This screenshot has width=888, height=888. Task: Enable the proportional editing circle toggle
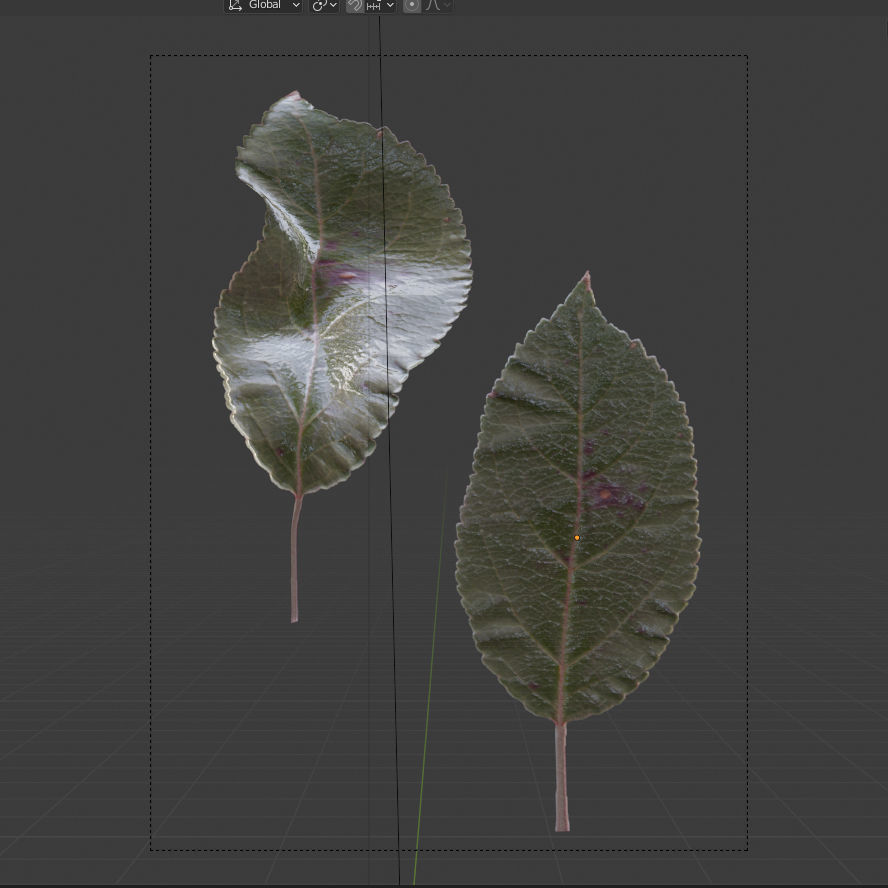412,6
